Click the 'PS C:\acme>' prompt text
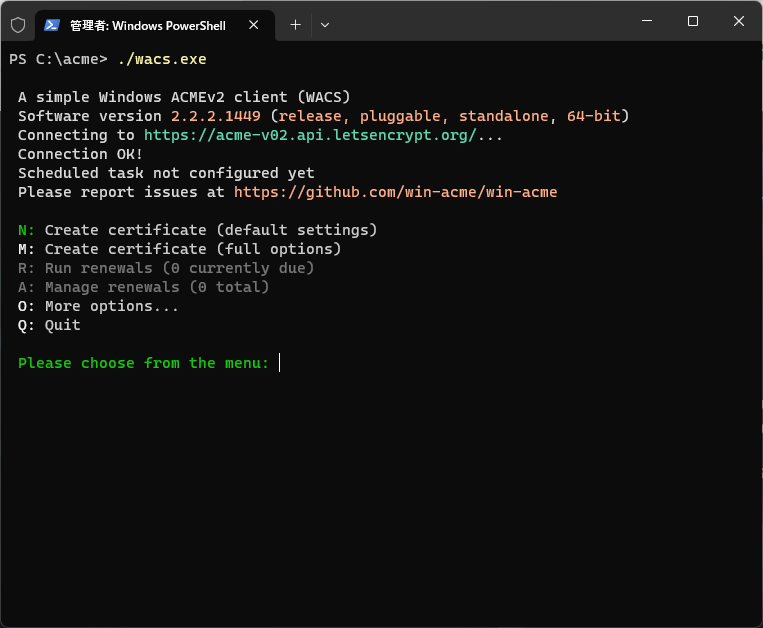The height and width of the screenshot is (628, 763). (x=58, y=59)
